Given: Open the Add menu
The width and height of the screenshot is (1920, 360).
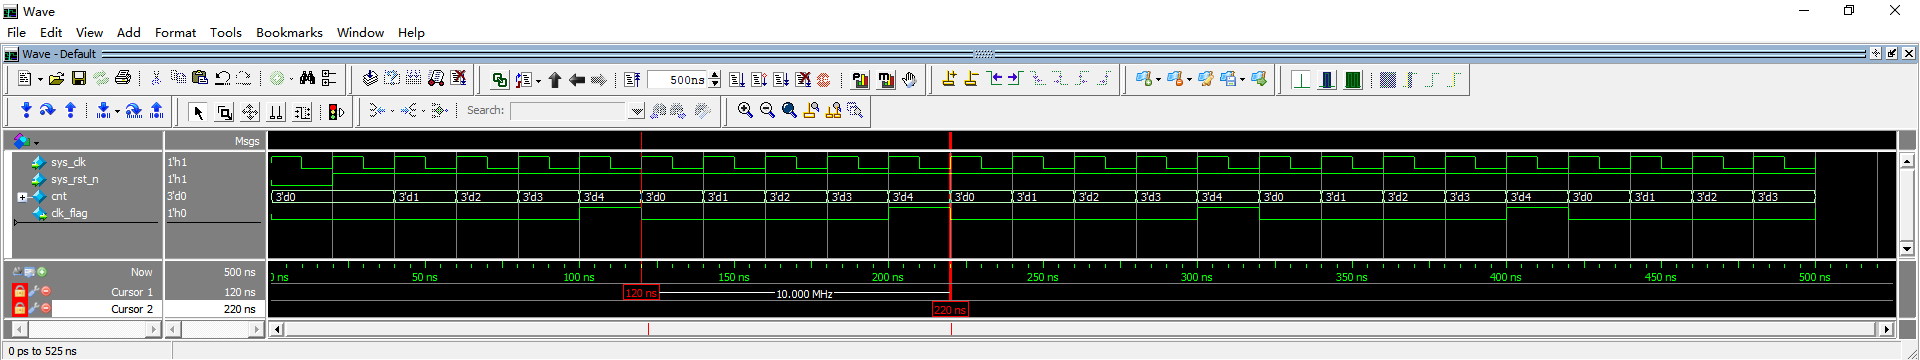Looking at the screenshot, I should coord(129,32).
